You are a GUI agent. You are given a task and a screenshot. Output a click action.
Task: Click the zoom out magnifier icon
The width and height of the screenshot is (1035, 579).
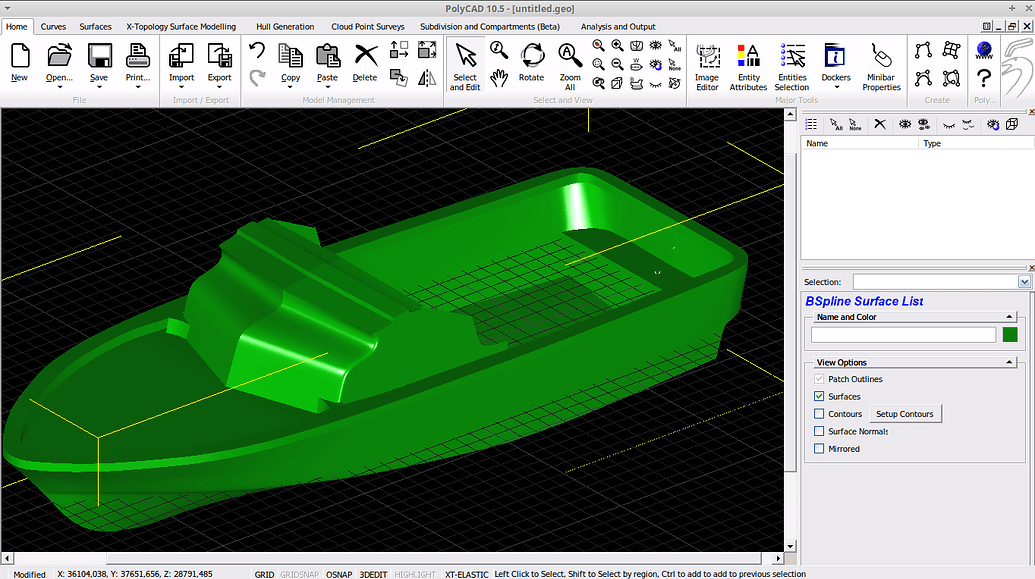[617, 64]
